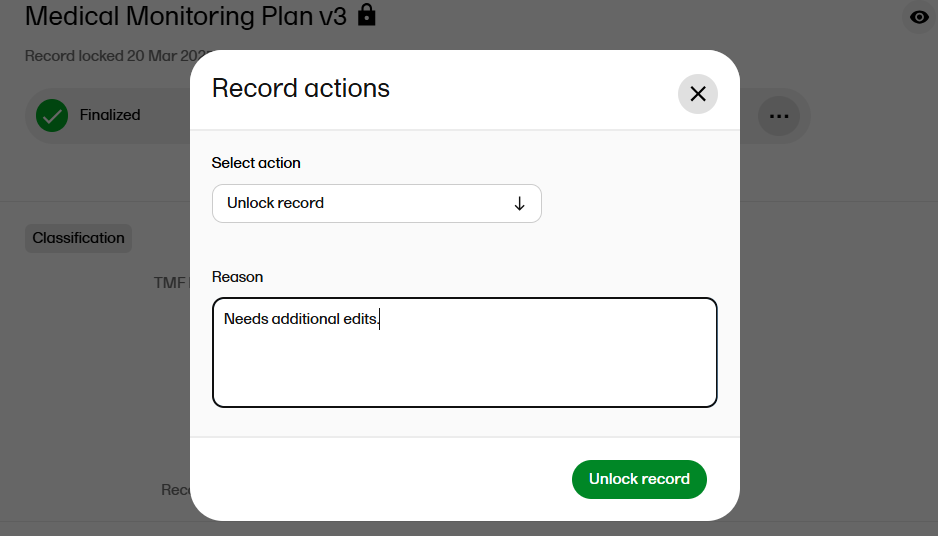The height and width of the screenshot is (536, 938).
Task: Click the Reason field label
Action: click(x=237, y=277)
